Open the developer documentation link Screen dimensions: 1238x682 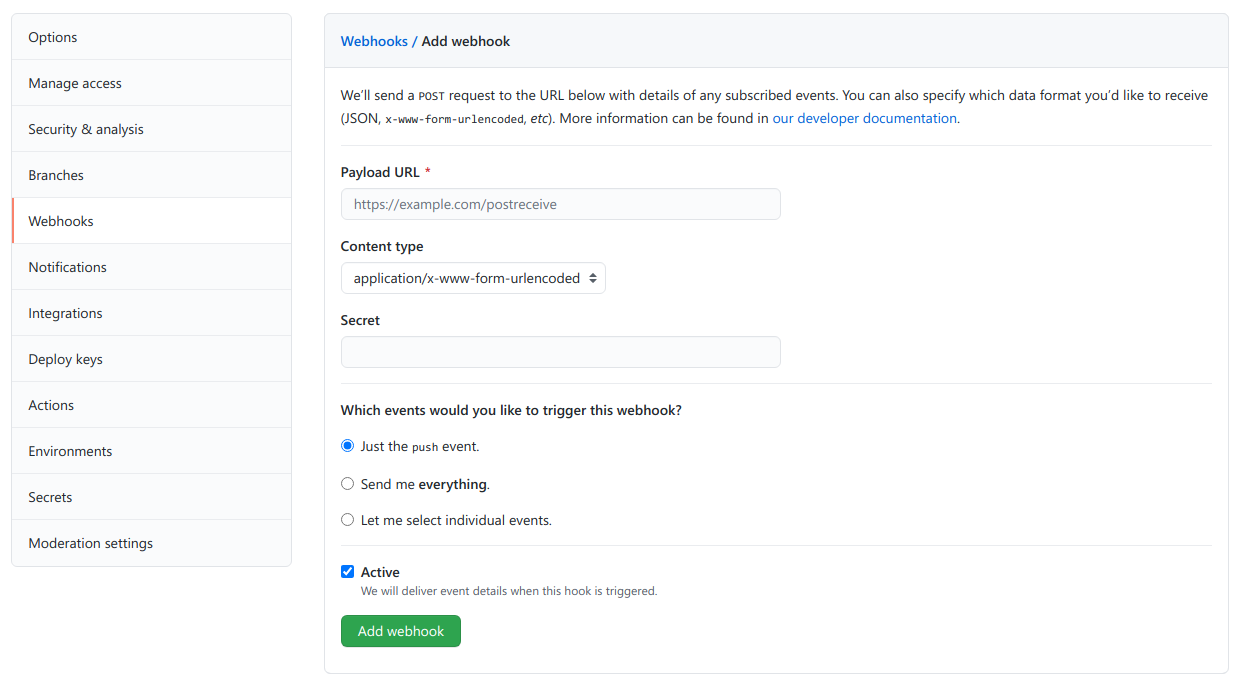864,118
